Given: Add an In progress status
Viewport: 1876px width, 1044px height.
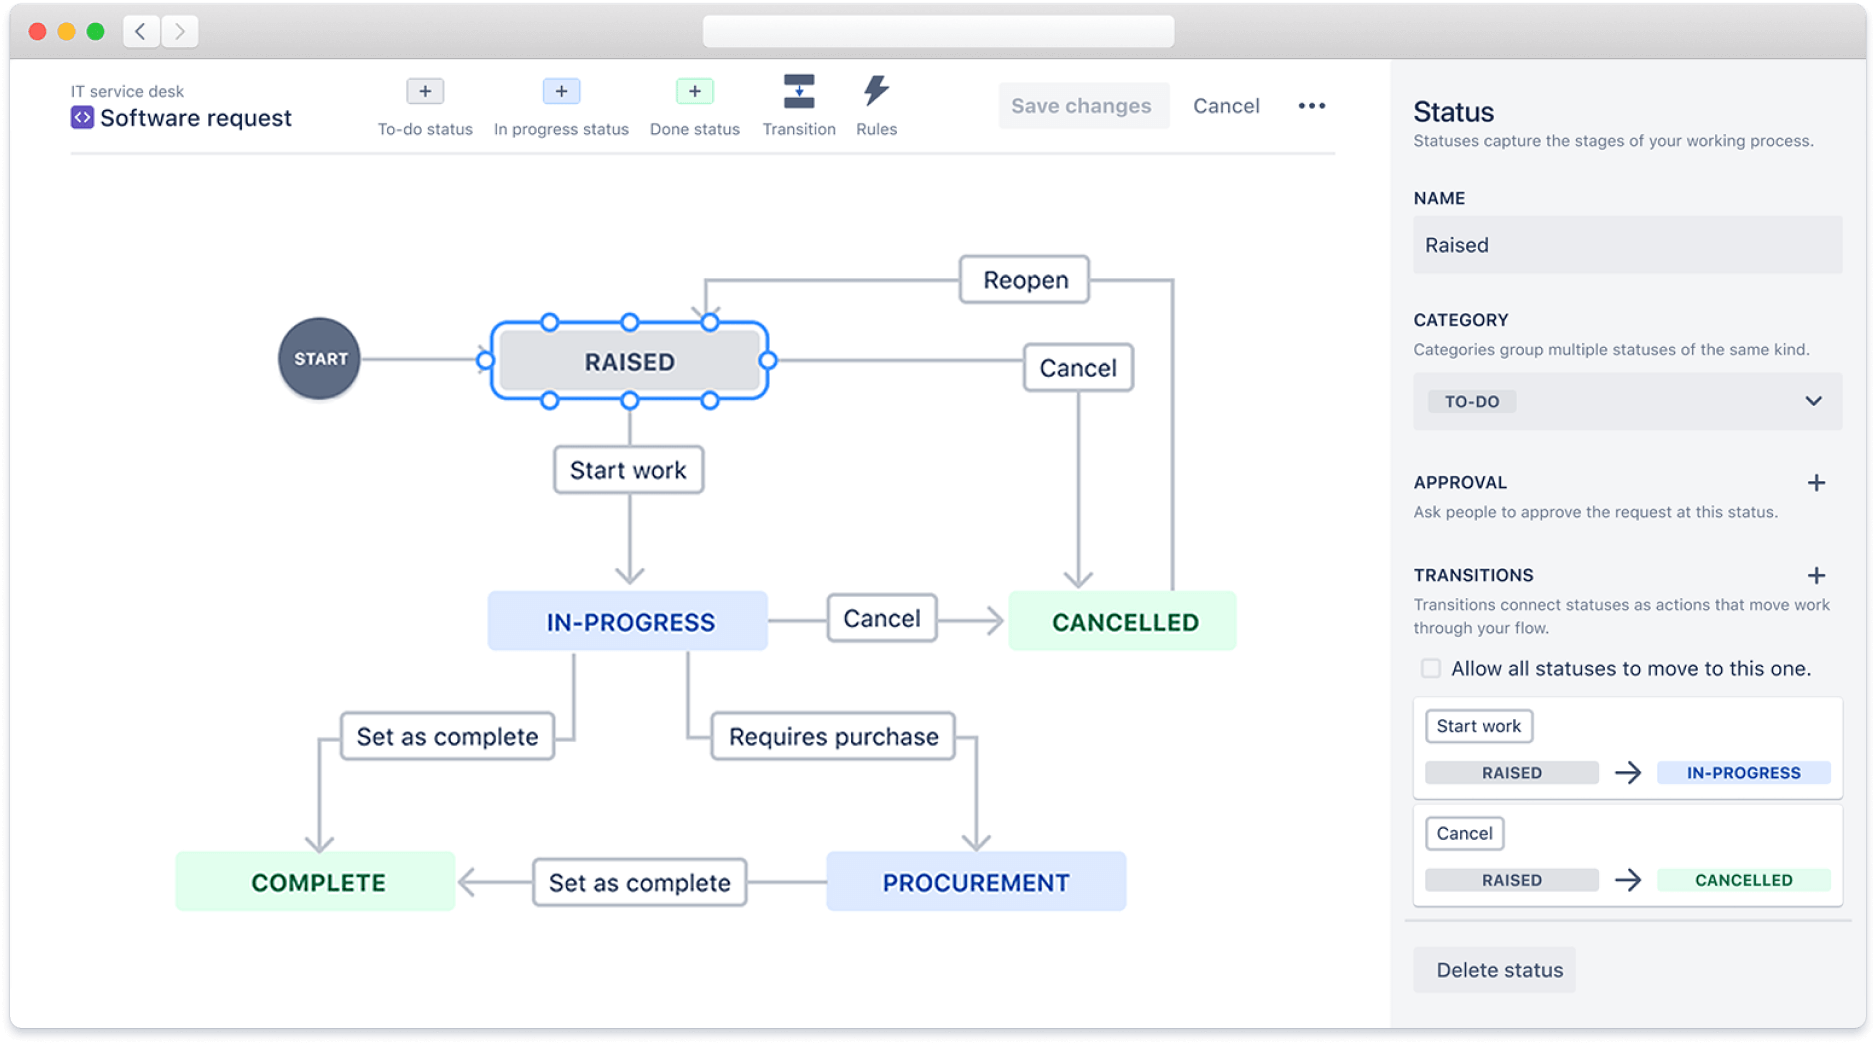Looking at the screenshot, I should point(560,91).
